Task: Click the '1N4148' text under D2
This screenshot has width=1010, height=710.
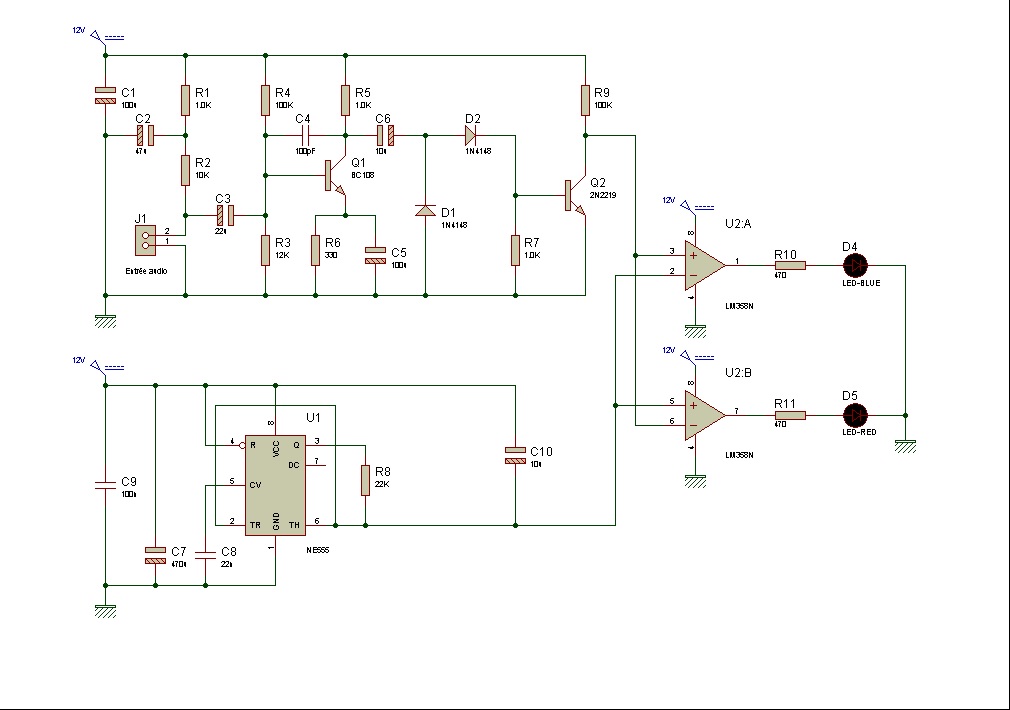Action: click(478, 151)
